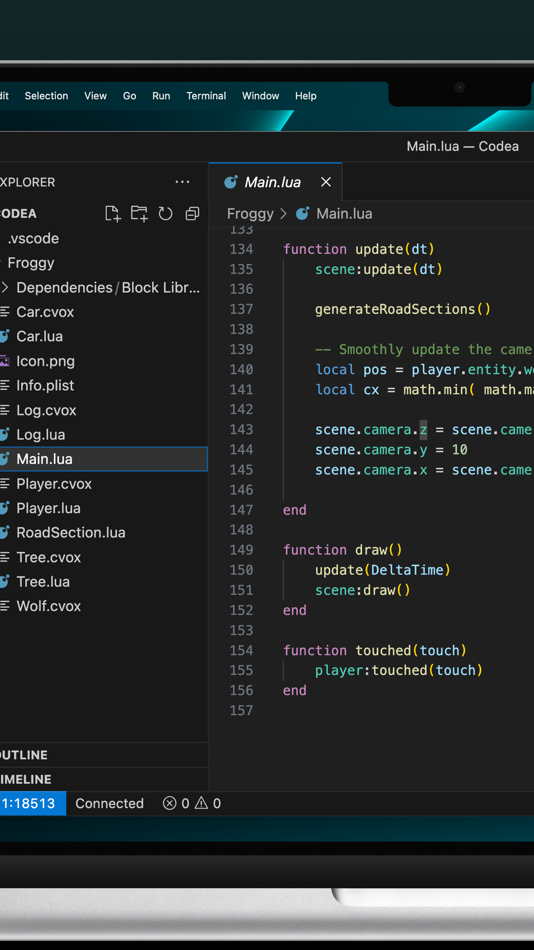The width and height of the screenshot is (534, 950).
Task: Open Explorer more actions ellipsis
Action: (182, 182)
